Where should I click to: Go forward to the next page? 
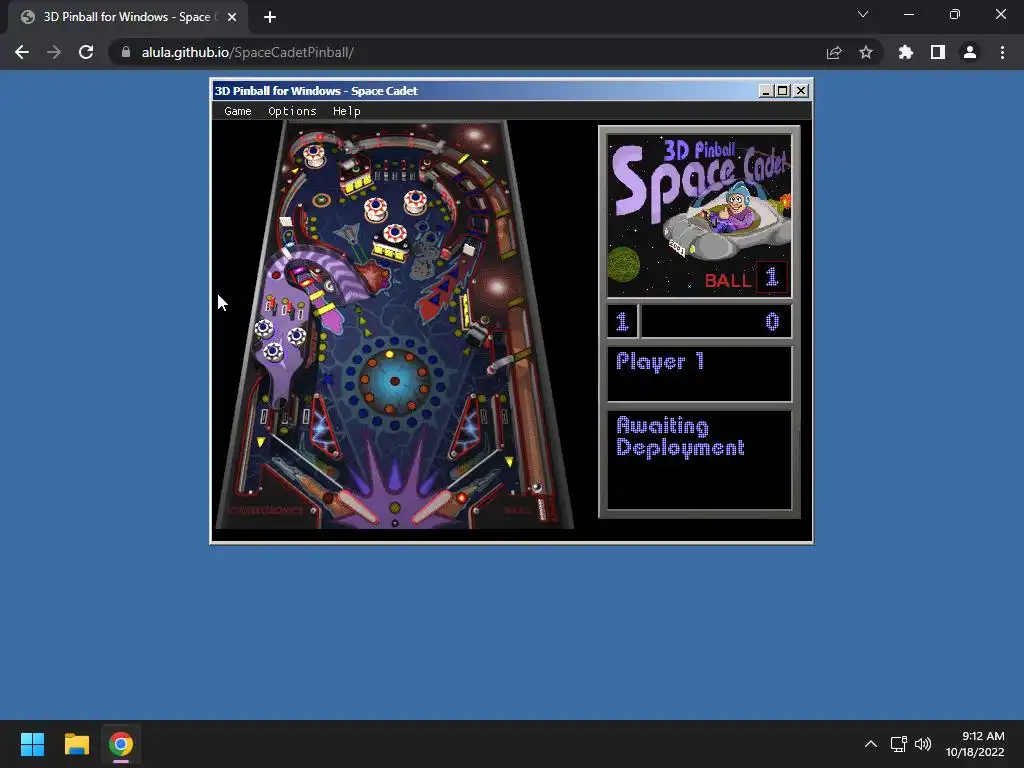[x=54, y=52]
